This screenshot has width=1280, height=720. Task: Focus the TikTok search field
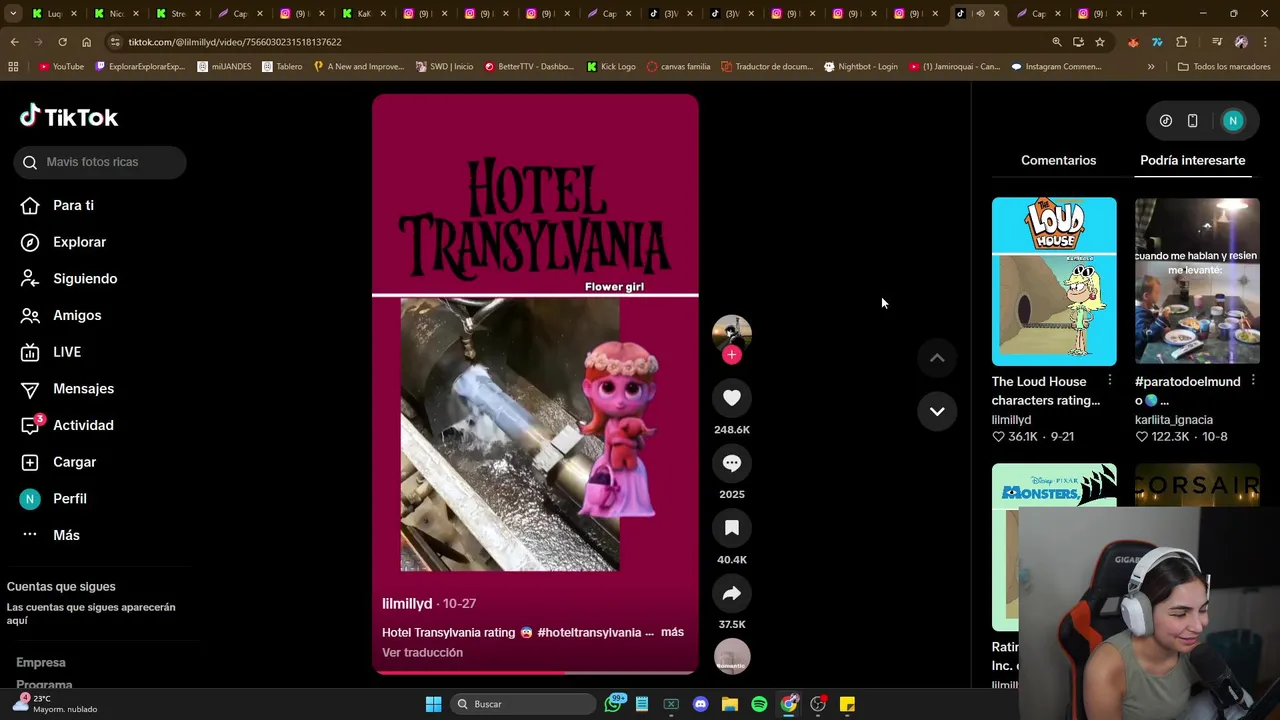point(100,162)
